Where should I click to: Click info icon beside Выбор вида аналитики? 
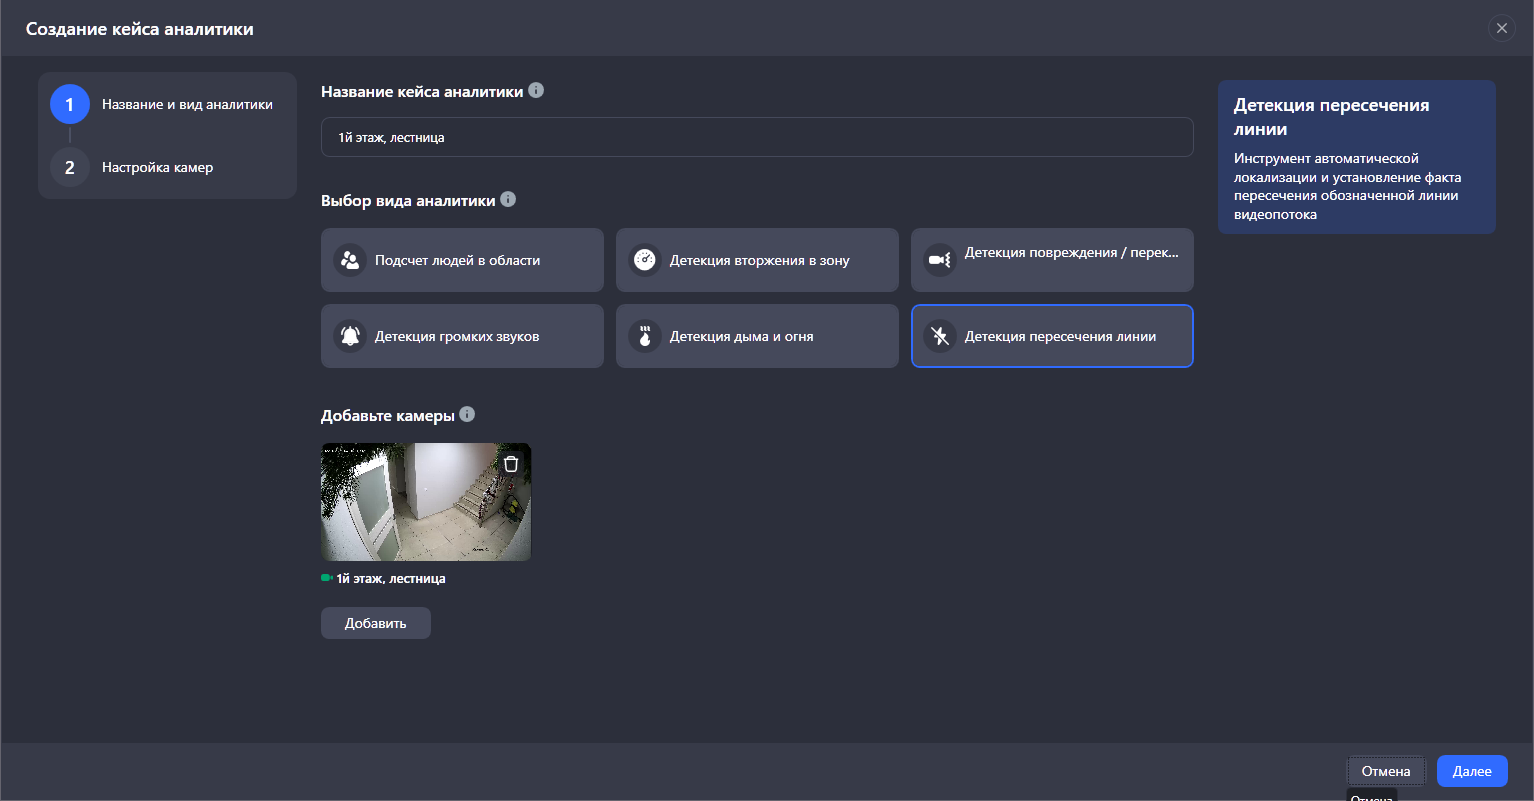(508, 200)
